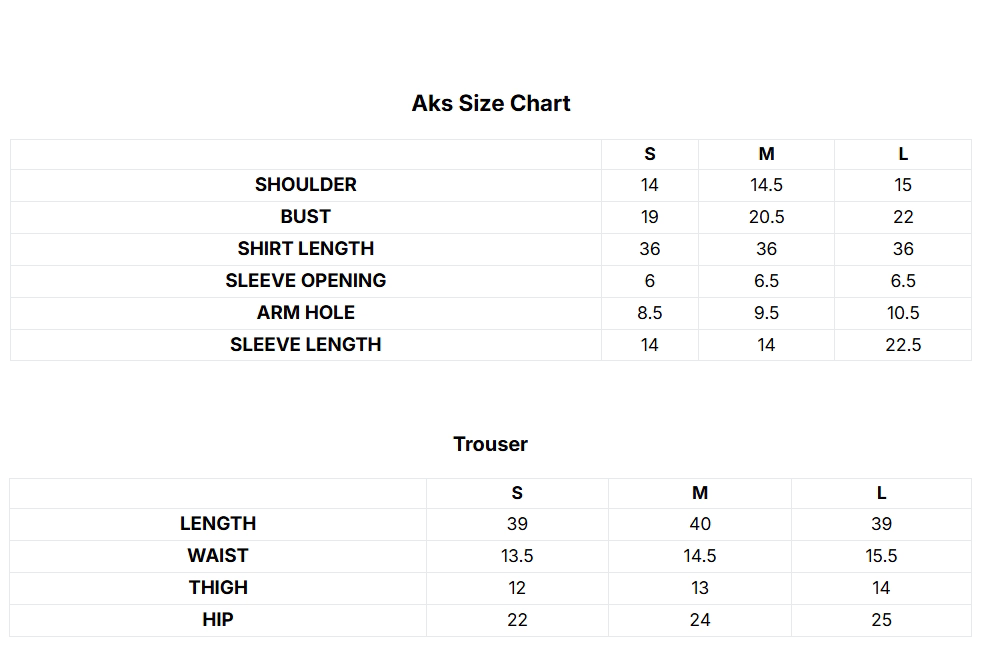Select the 10.5 arm hole value
The image size is (990, 656).
[903, 313]
